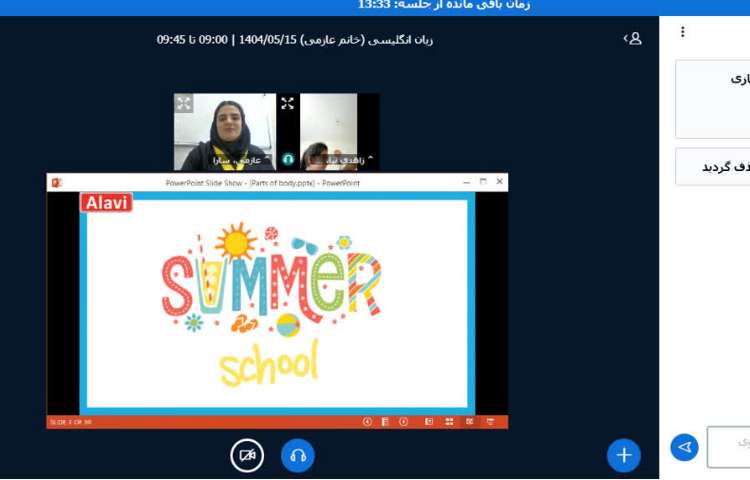Open the blue plus actions button
Image resolution: width=750 pixels, height=480 pixels.
624,456
